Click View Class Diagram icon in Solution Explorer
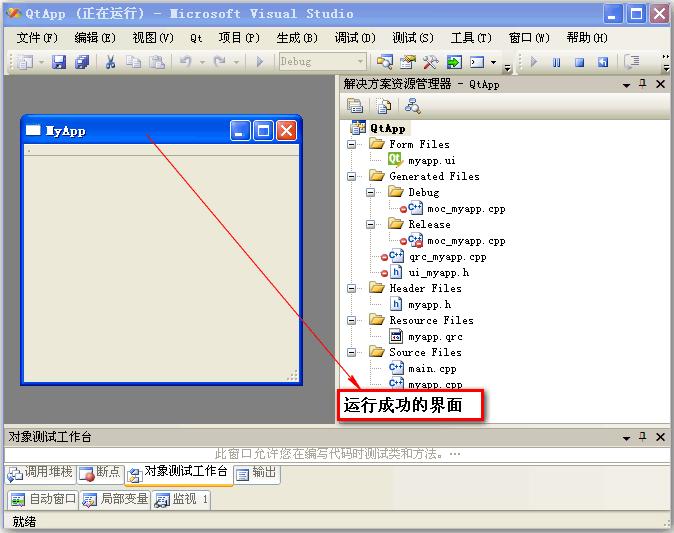674x533 pixels. (412, 106)
